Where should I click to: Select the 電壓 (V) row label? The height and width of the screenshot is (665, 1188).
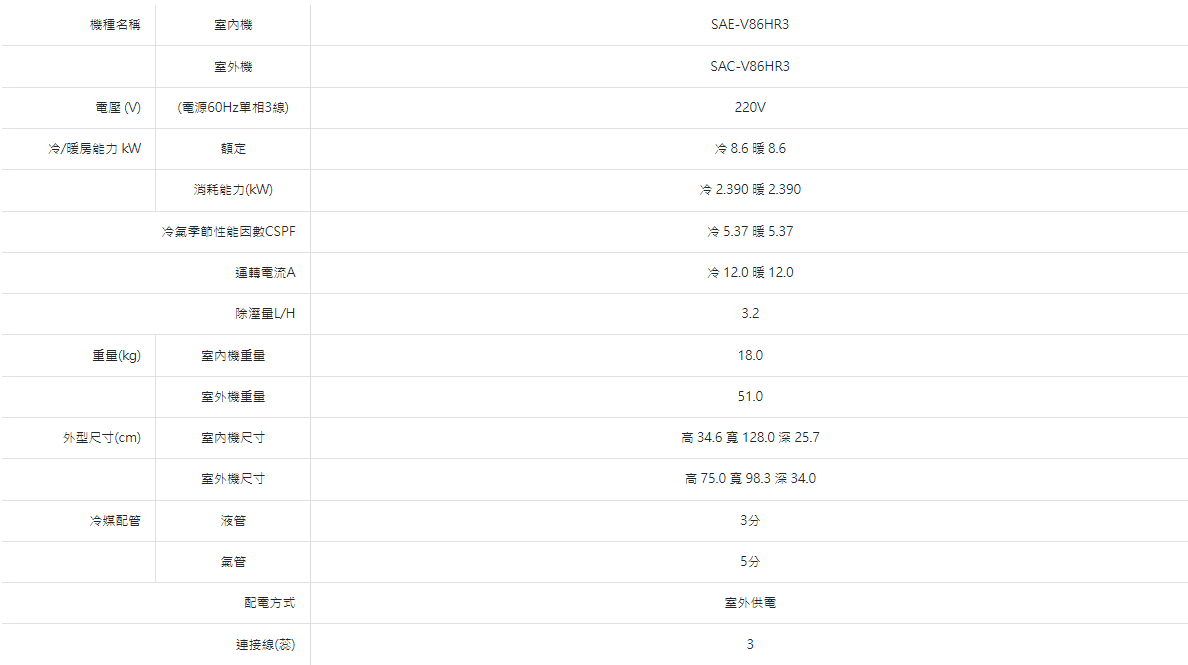(x=117, y=108)
